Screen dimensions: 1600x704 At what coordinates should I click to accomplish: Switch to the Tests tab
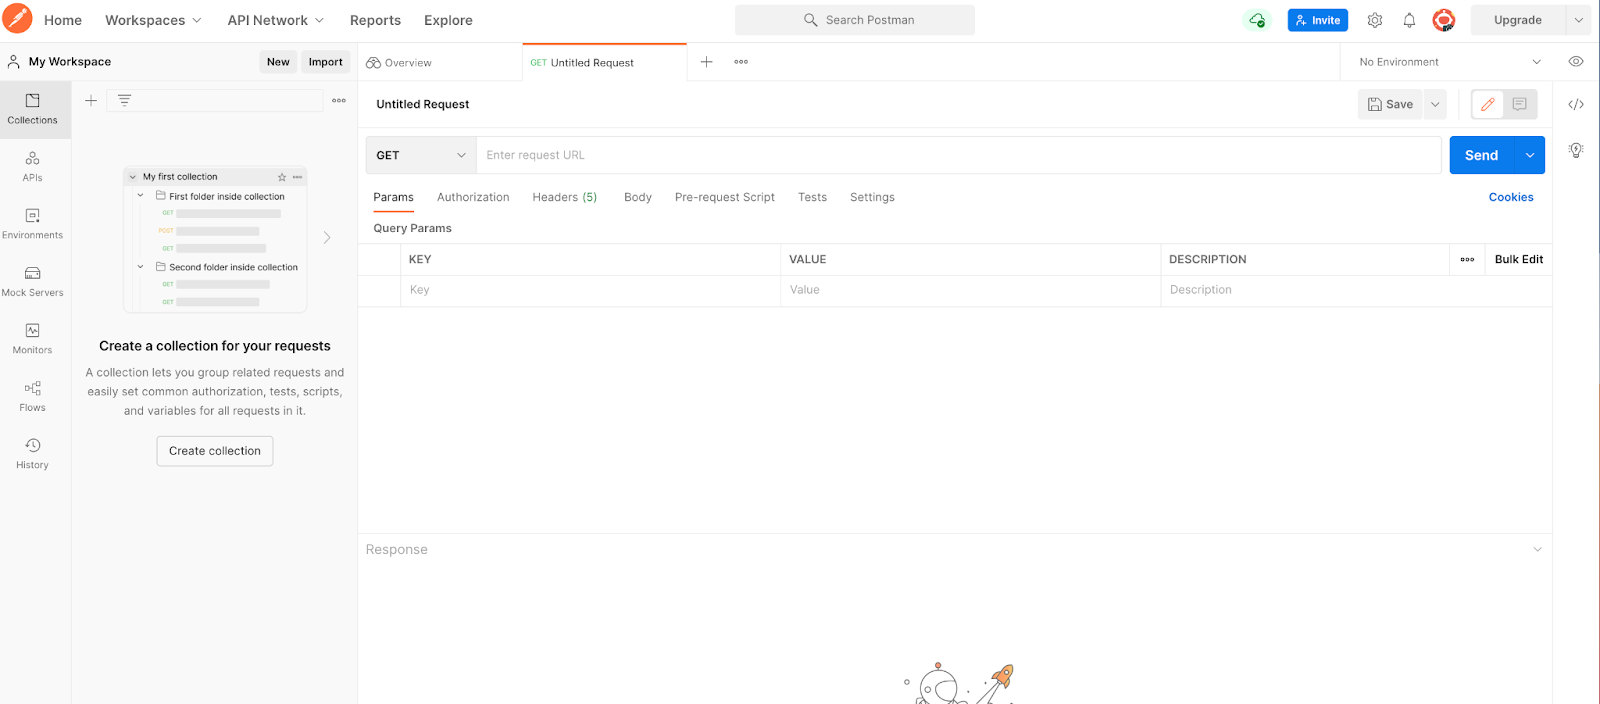812,197
